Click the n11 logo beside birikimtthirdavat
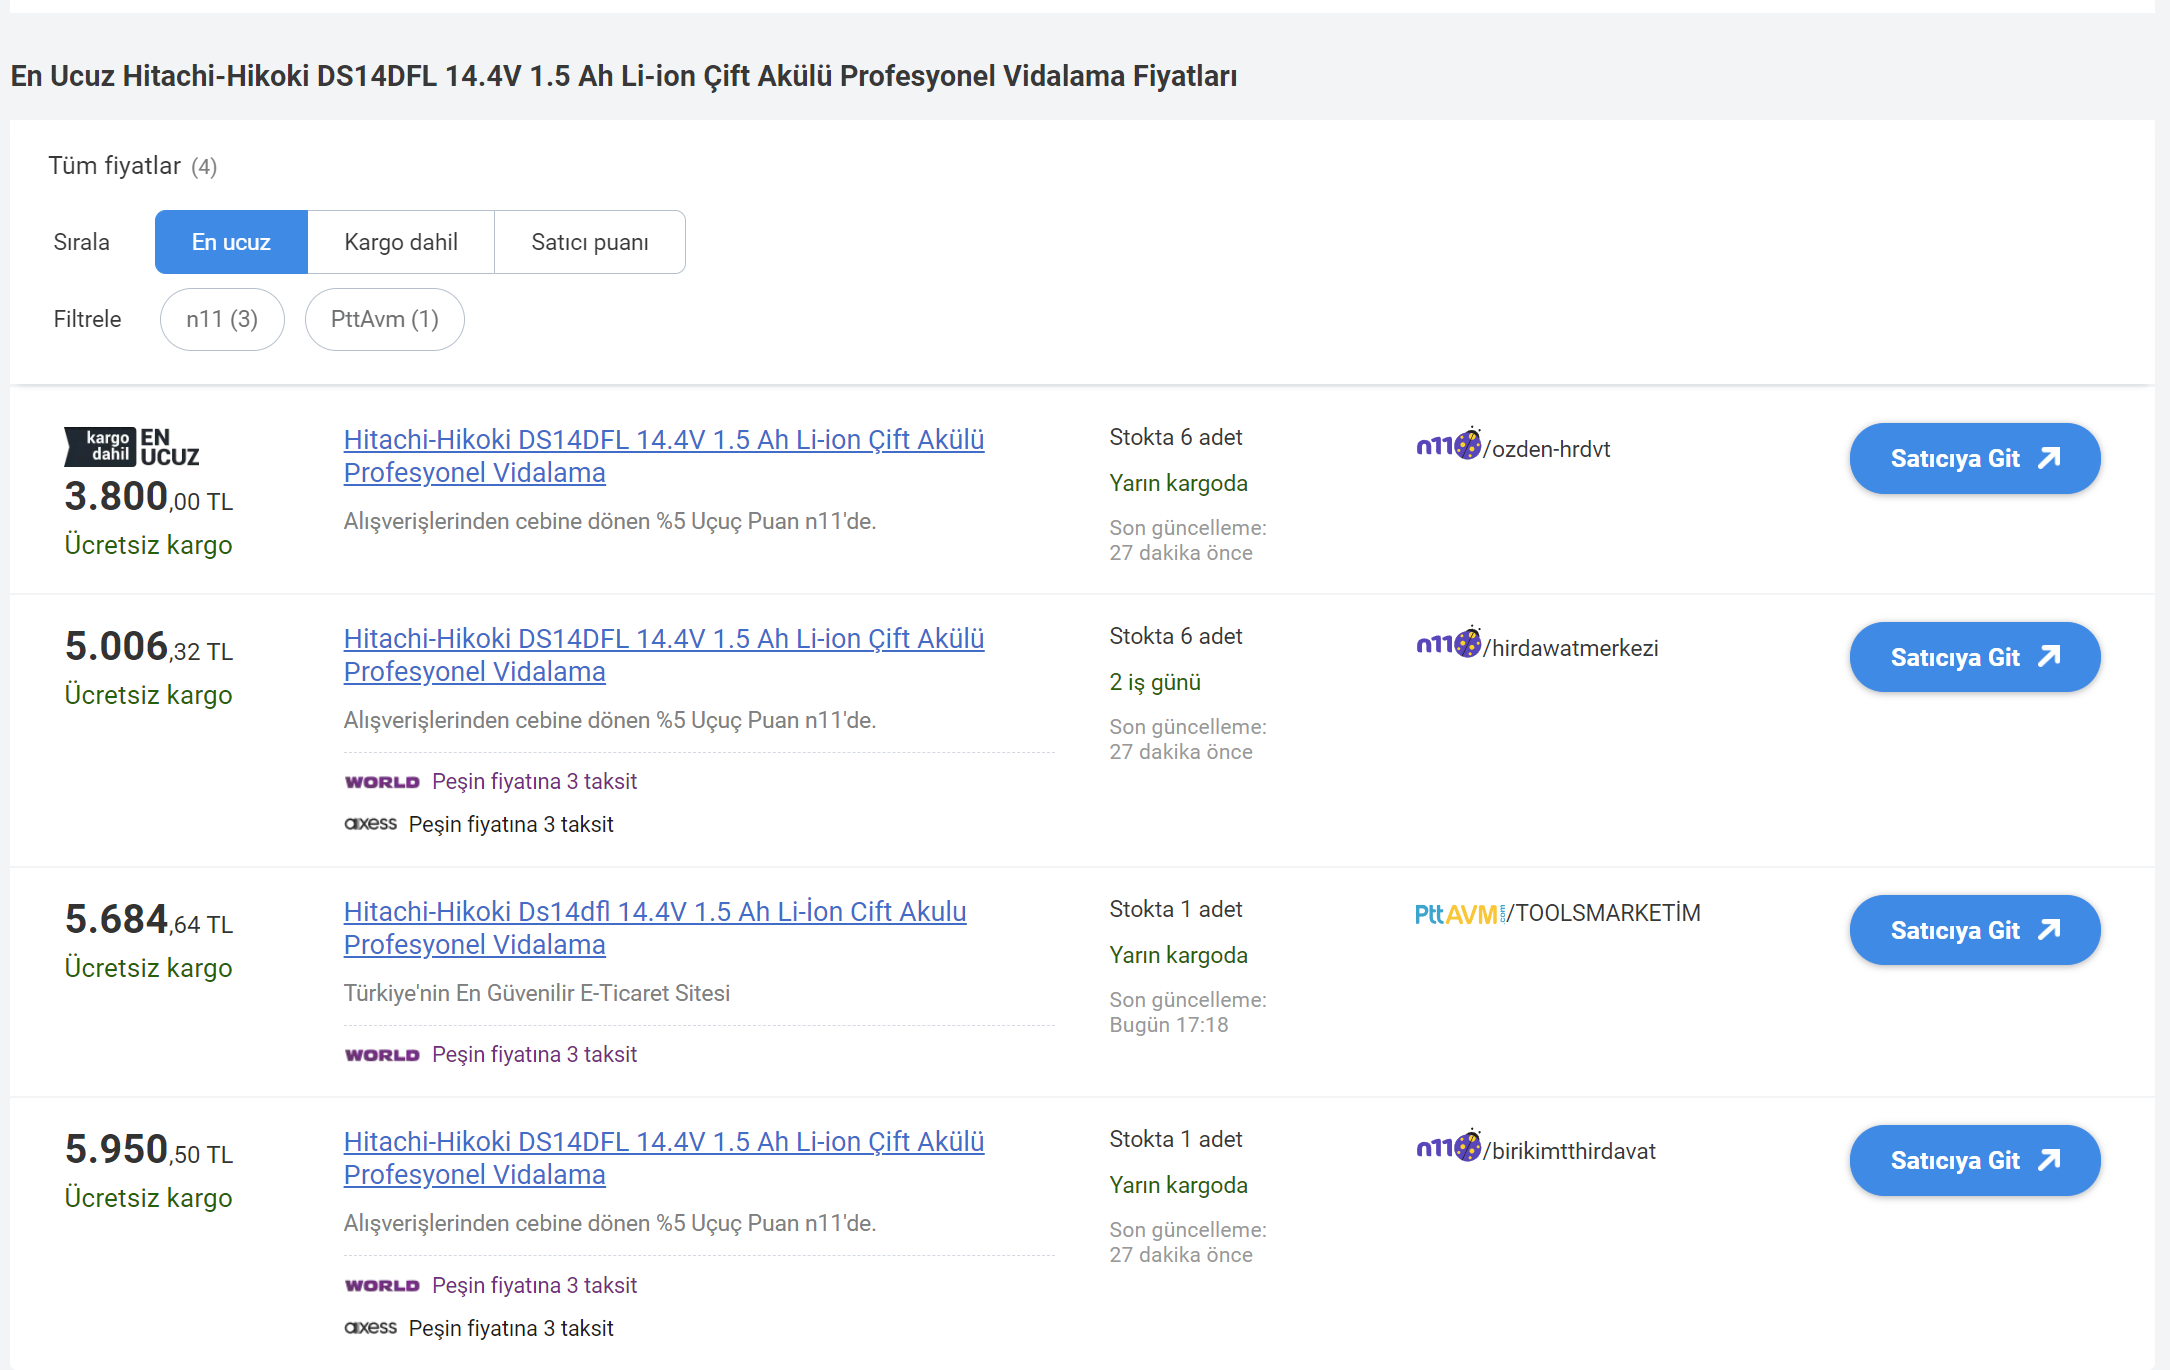The image size is (2170, 1370). pos(1449,1147)
